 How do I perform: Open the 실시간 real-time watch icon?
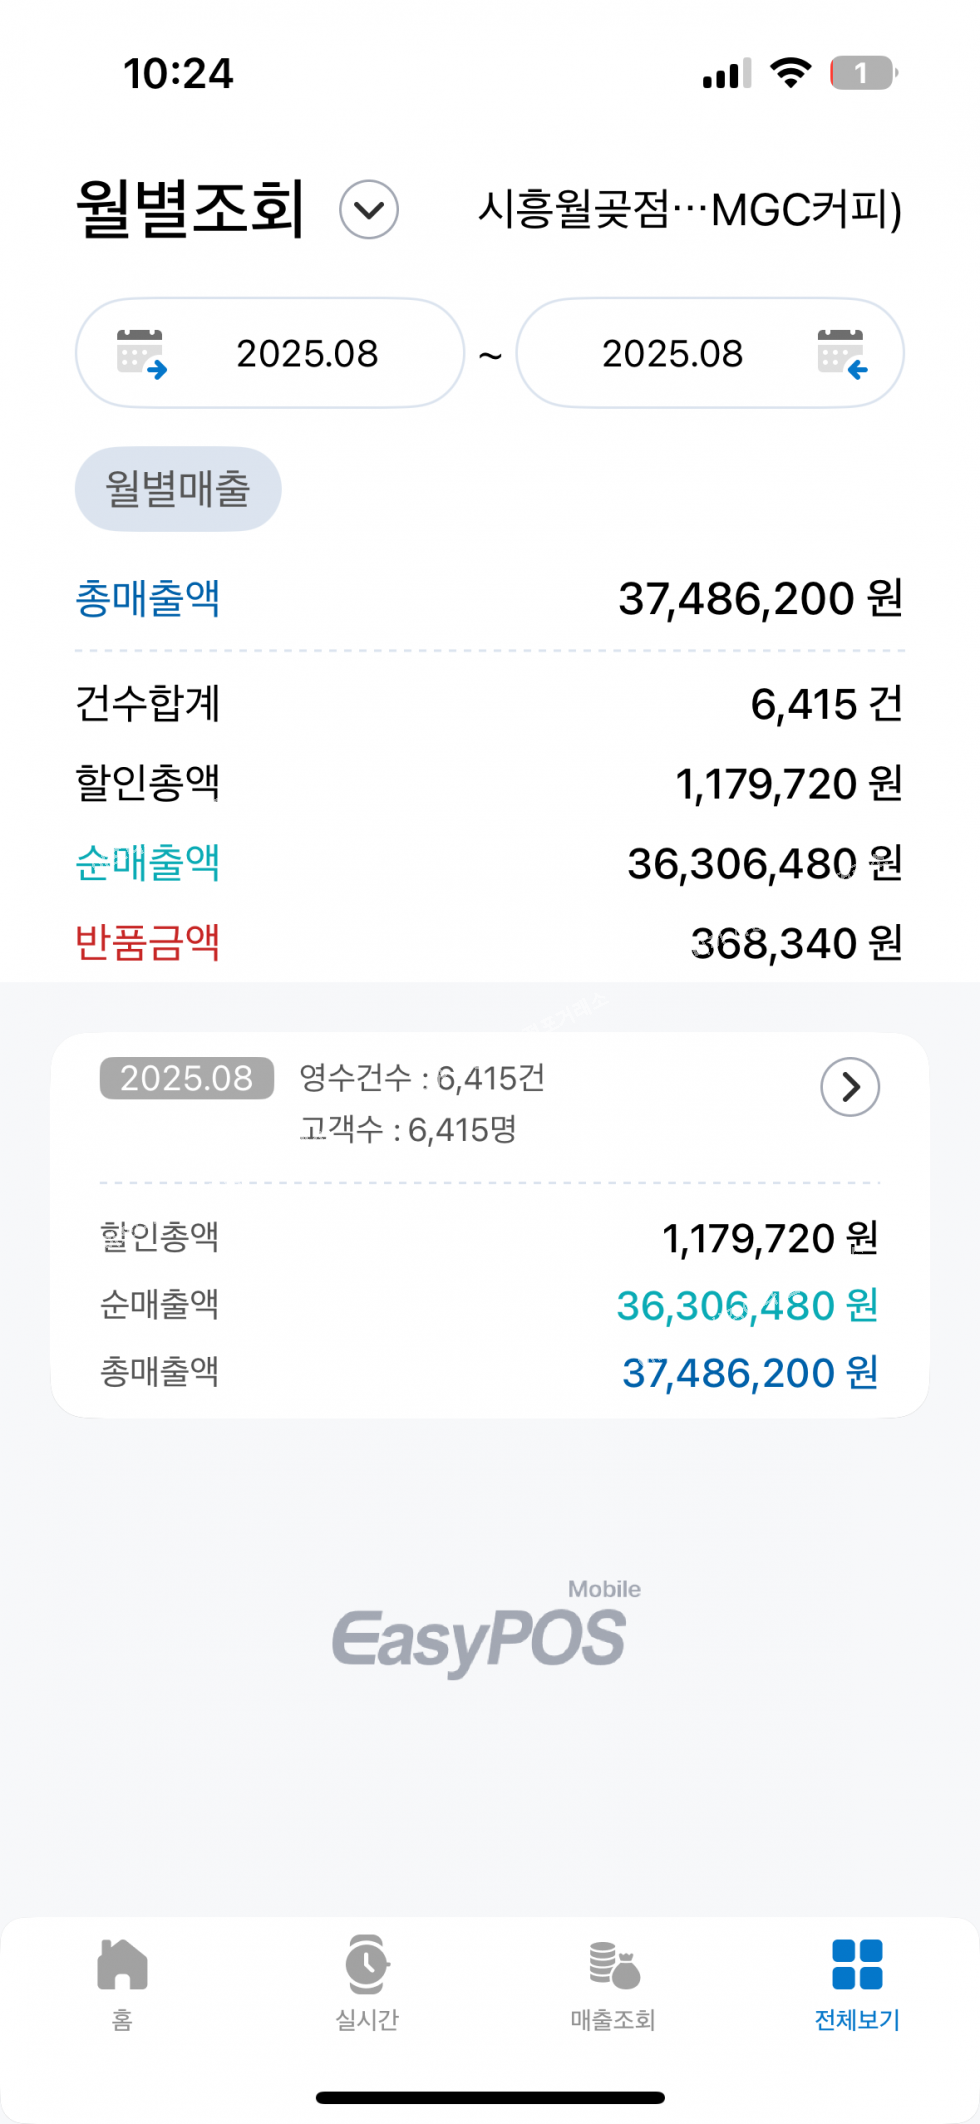tap(367, 1965)
